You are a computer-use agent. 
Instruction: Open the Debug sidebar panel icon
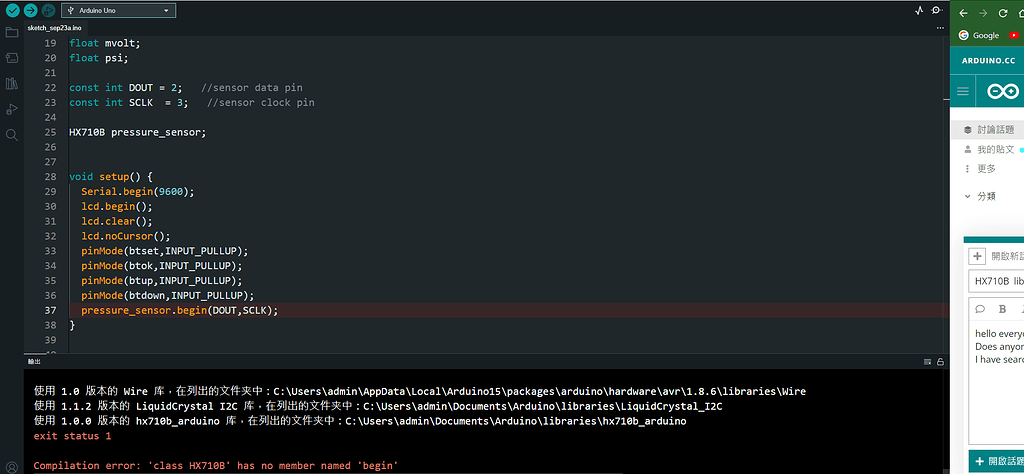coord(12,109)
